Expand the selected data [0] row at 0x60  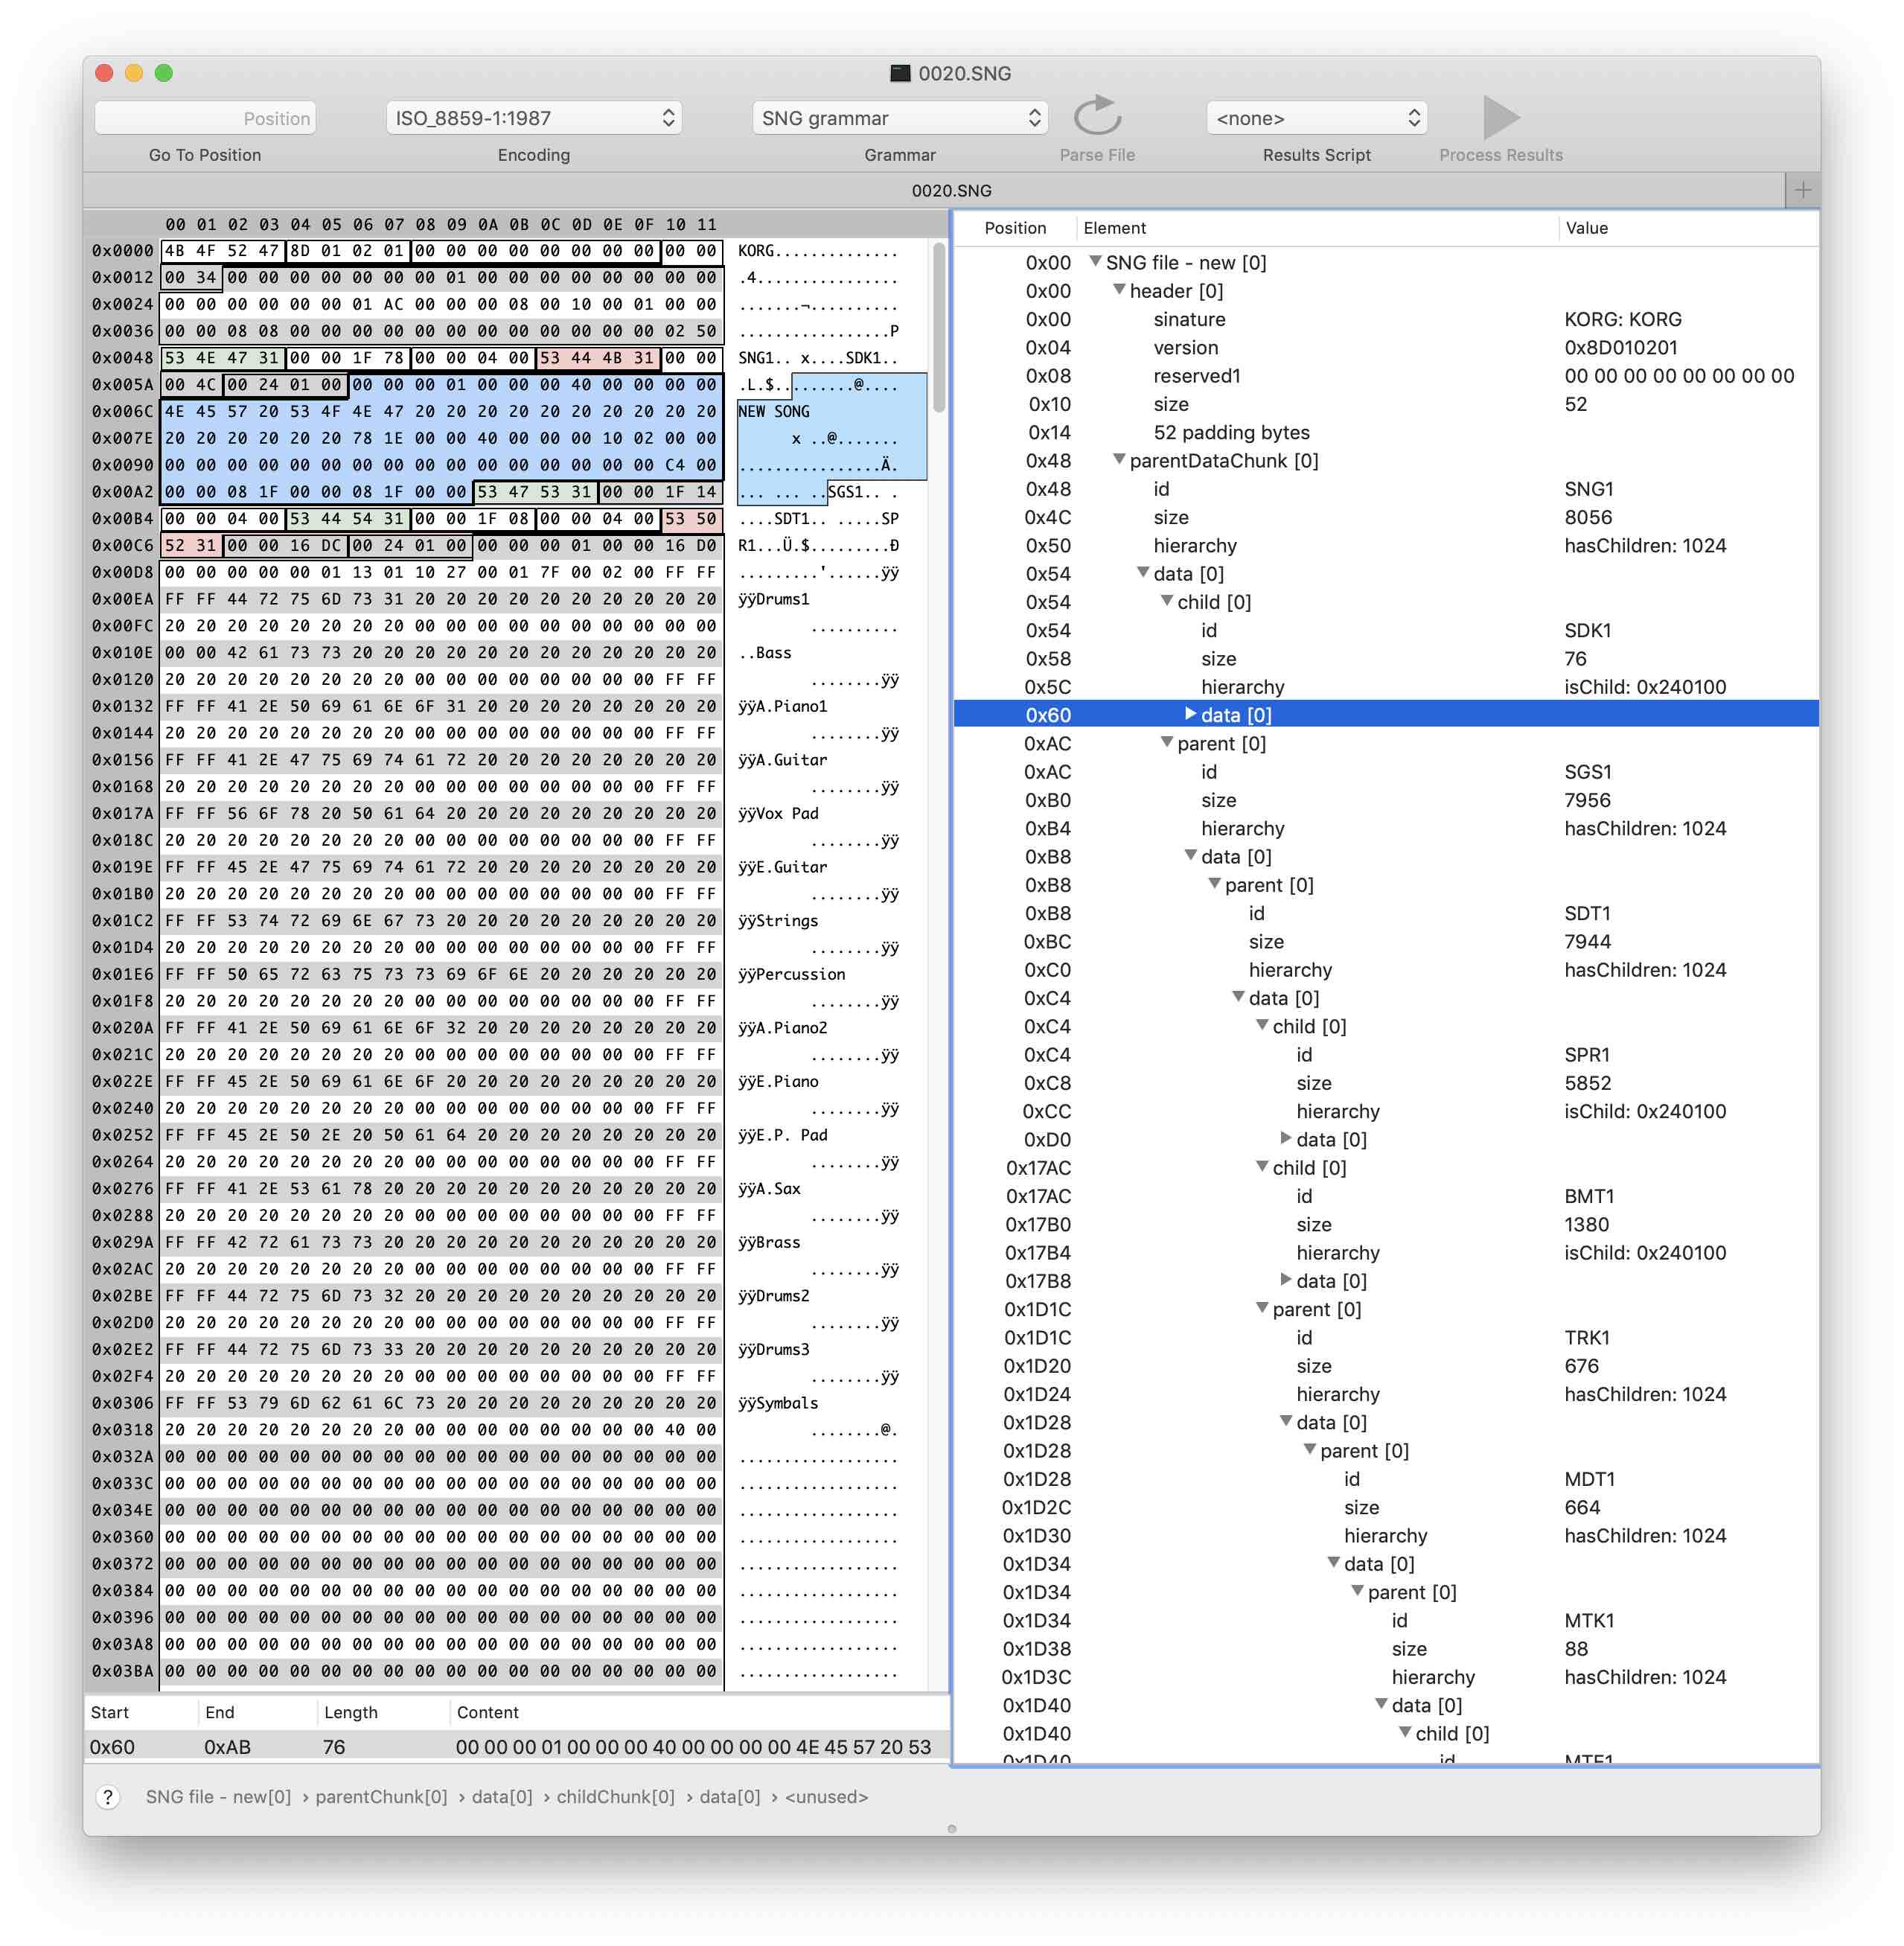click(1190, 714)
